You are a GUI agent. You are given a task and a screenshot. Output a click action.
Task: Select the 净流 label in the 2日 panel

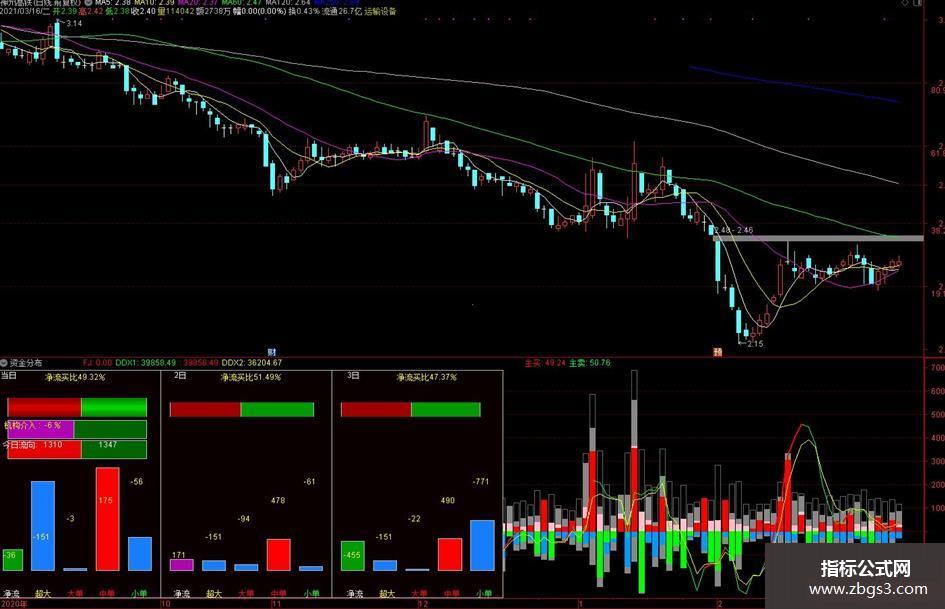(181, 593)
